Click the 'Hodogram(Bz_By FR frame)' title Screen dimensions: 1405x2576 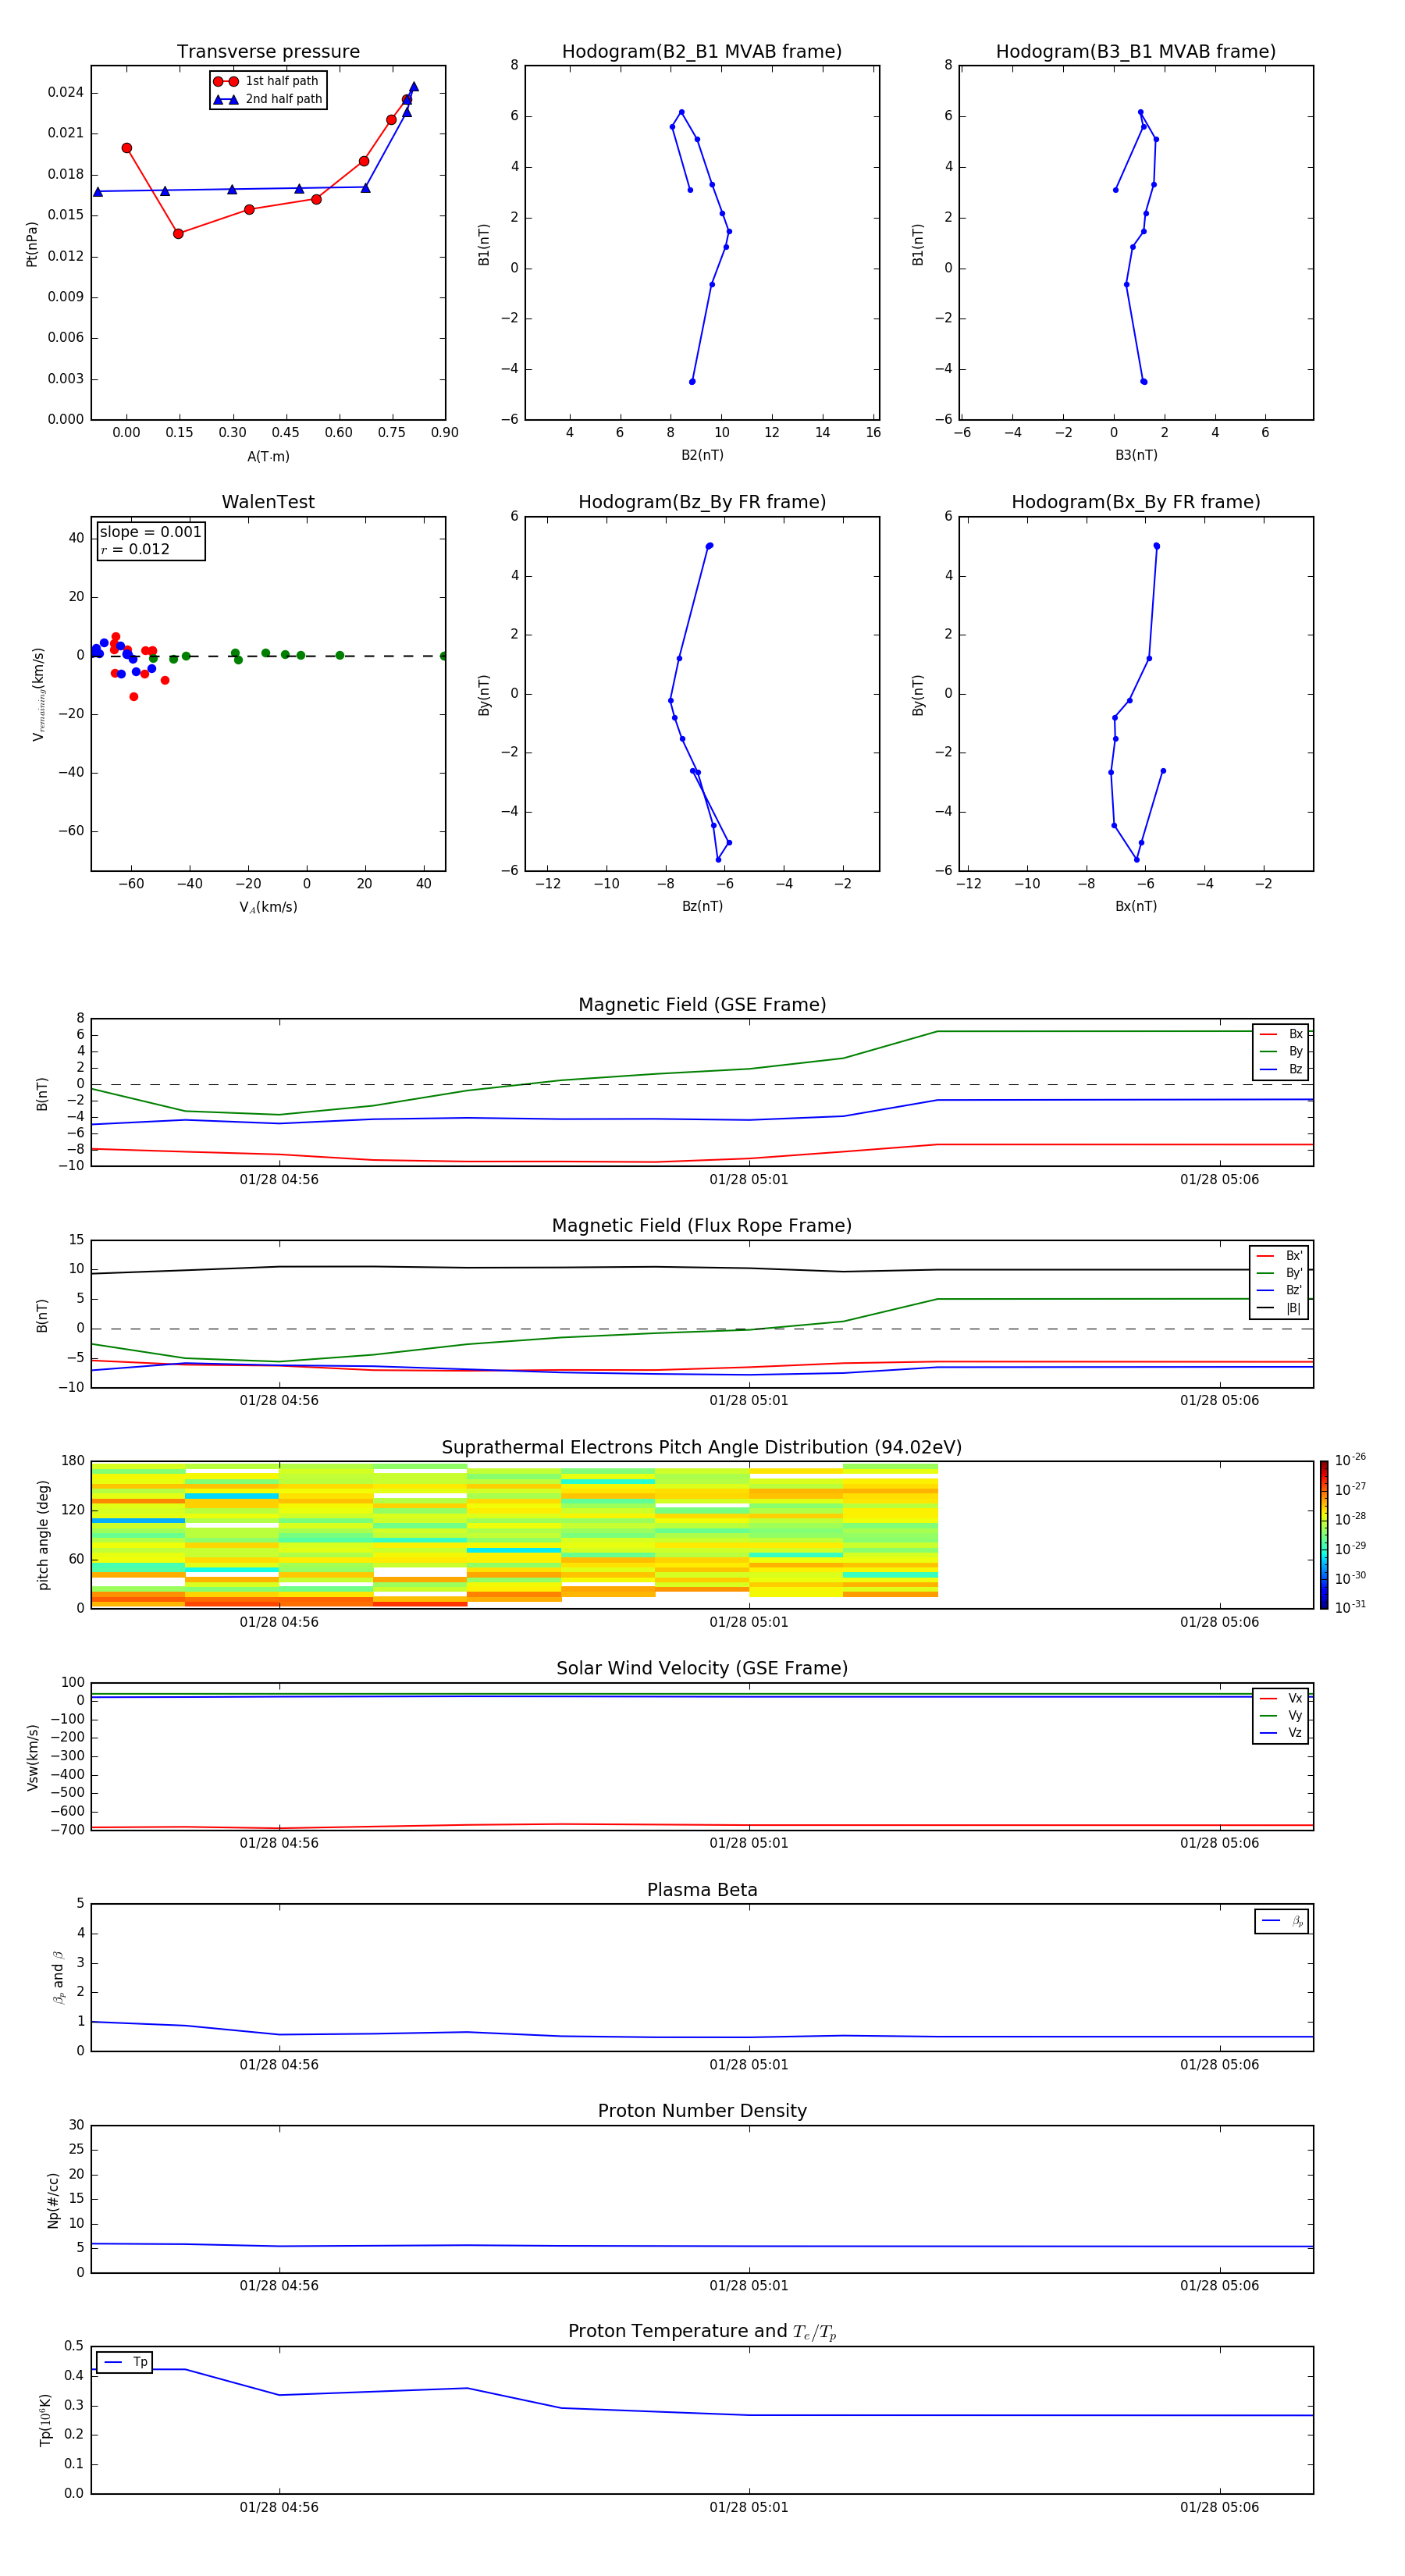(x=701, y=502)
